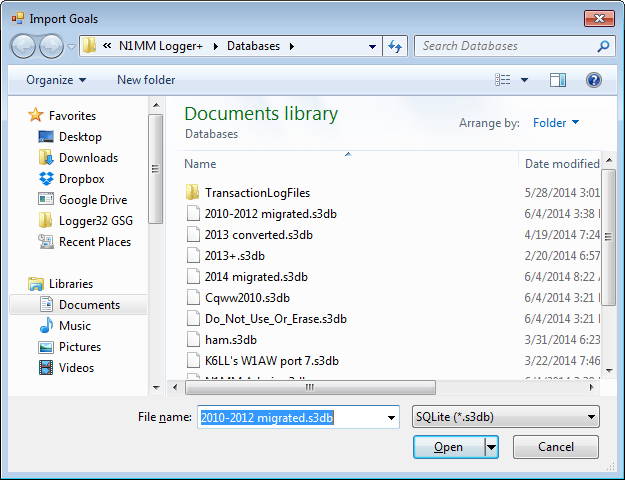This screenshot has width=625, height=480.
Task: Open Downloads in Favorites
Action: point(88,158)
